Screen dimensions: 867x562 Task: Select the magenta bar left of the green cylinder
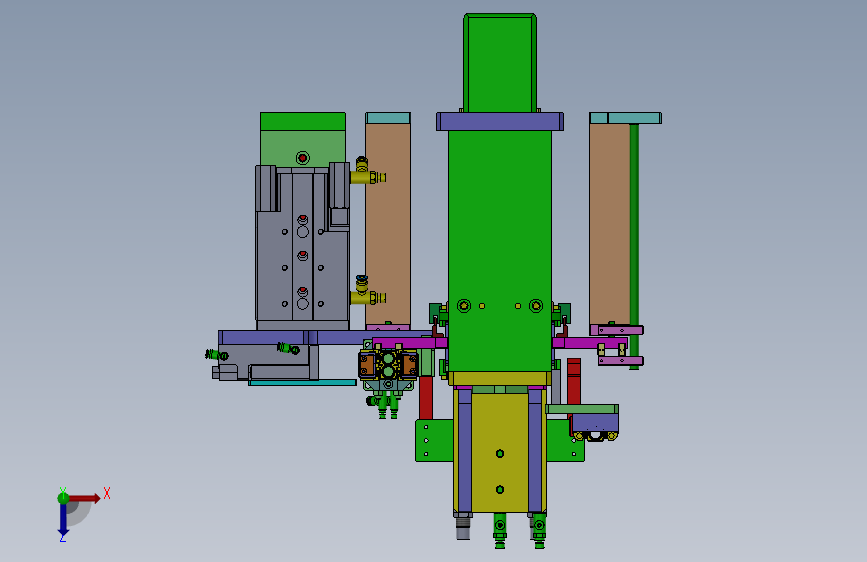pos(410,343)
